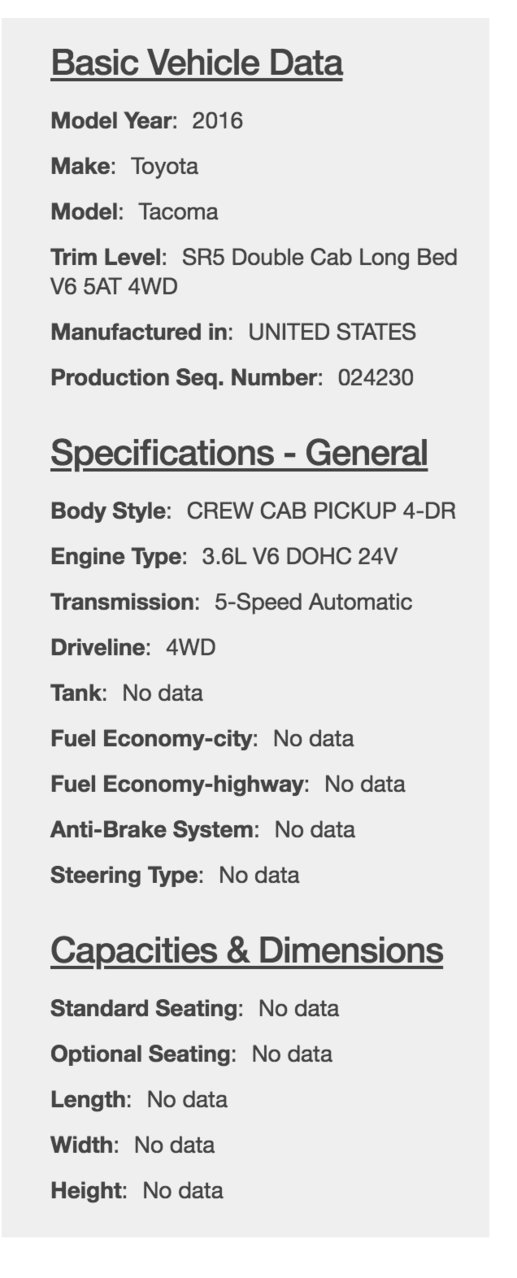Click the Height label
Viewport: 517px width, 1278px height.
pos(89,1191)
